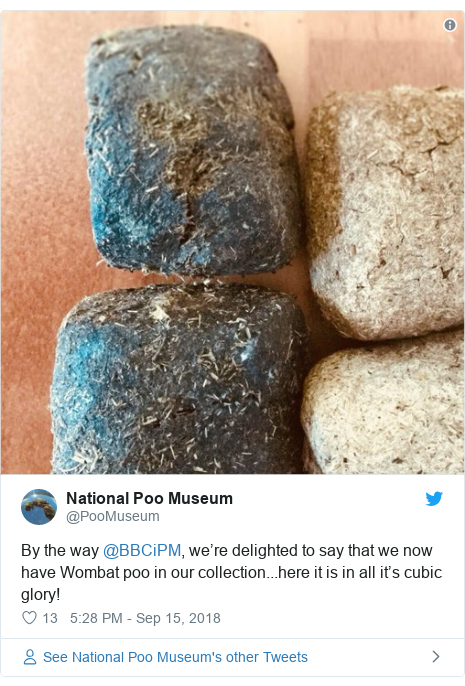Click the words By the way in tweet
Screen dimensions: 465x686
coord(60,550)
